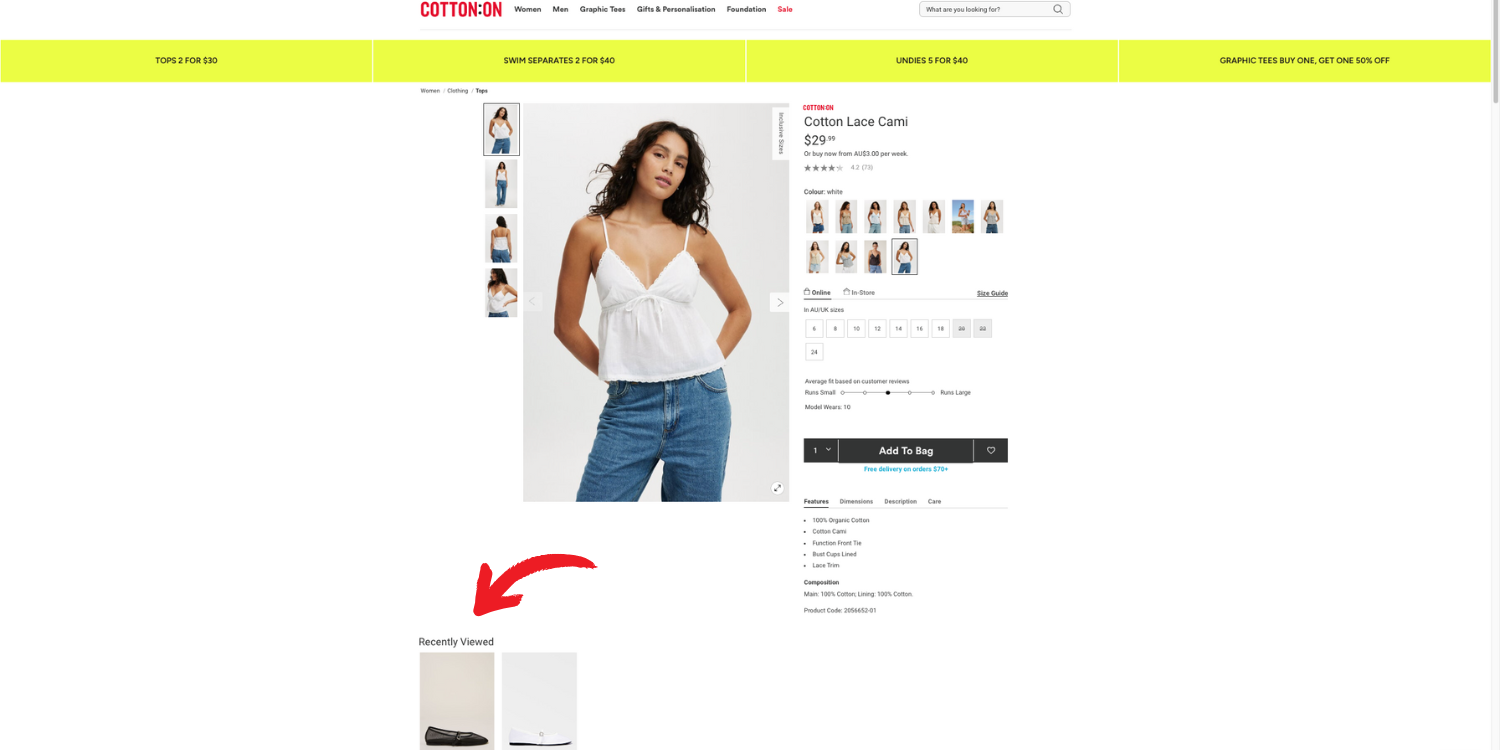
Task: Show next product image arrow
Action: [779, 302]
